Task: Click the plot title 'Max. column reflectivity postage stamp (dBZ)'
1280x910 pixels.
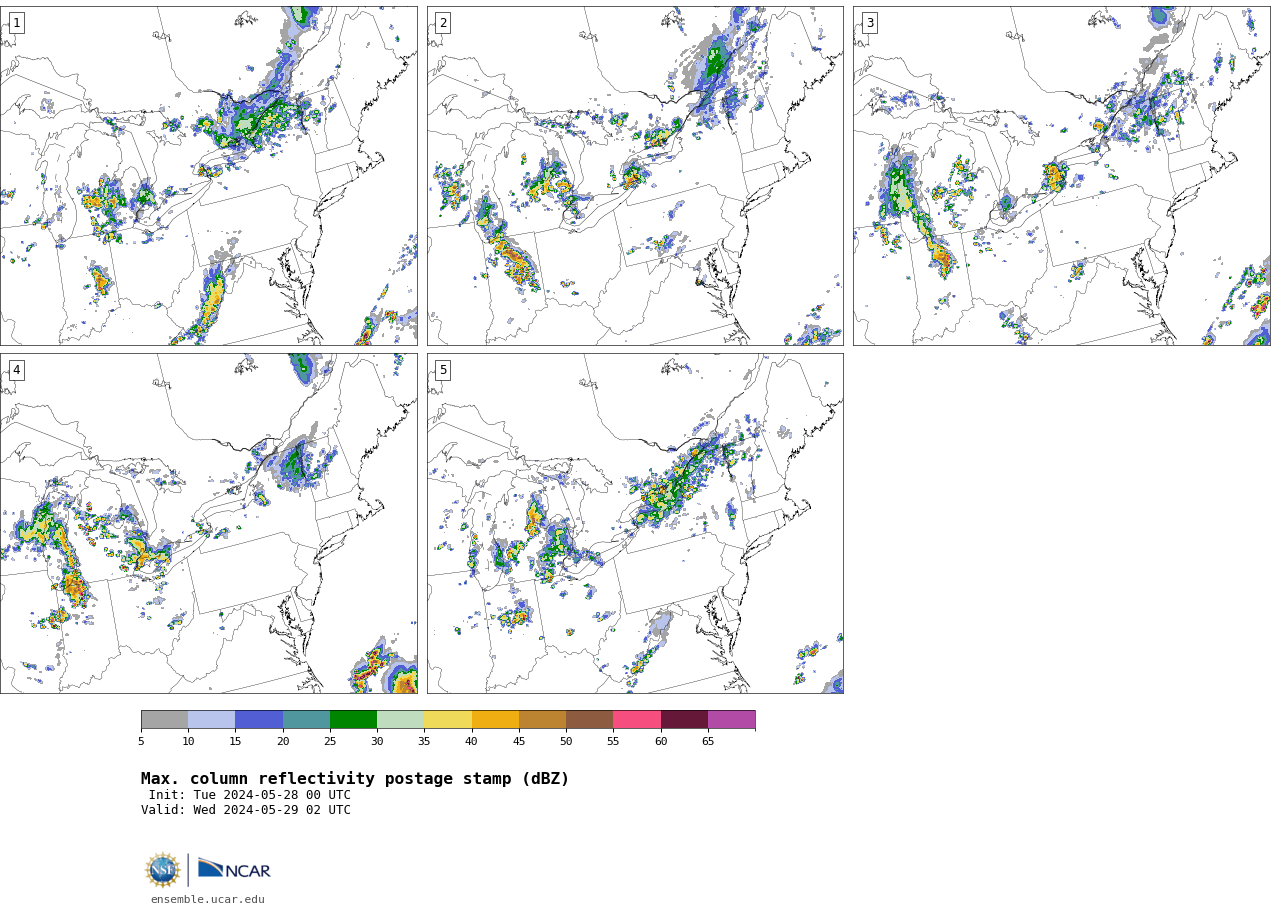Action: pos(355,779)
